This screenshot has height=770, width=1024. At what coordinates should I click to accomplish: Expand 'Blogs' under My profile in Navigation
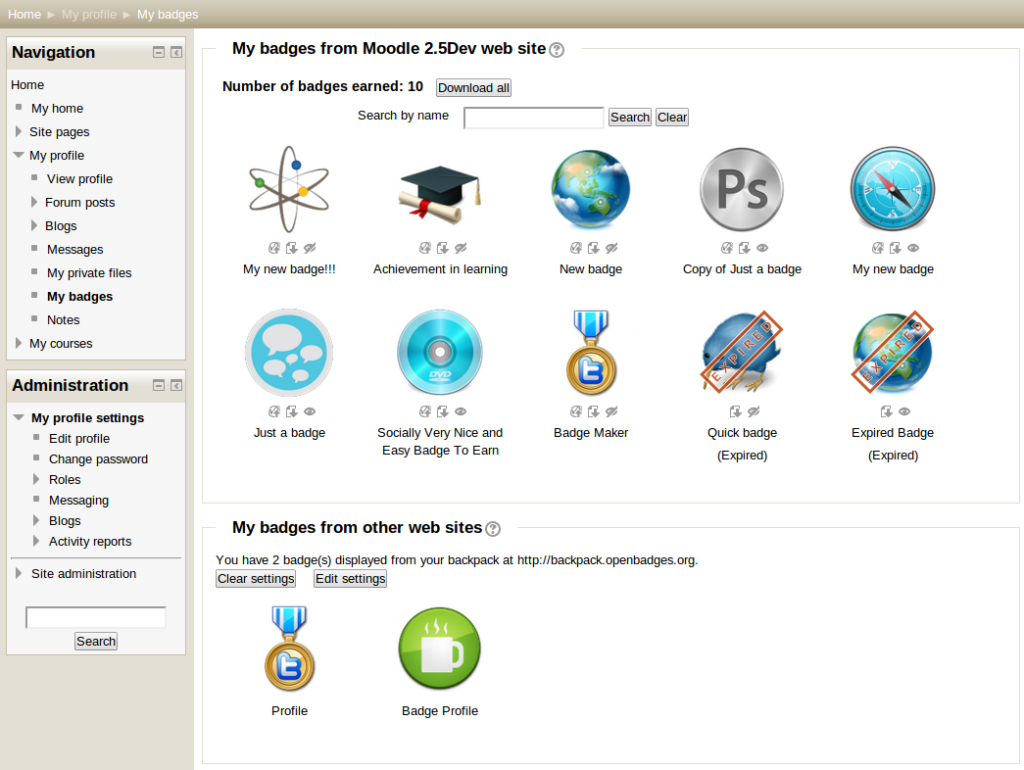click(34, 225)
